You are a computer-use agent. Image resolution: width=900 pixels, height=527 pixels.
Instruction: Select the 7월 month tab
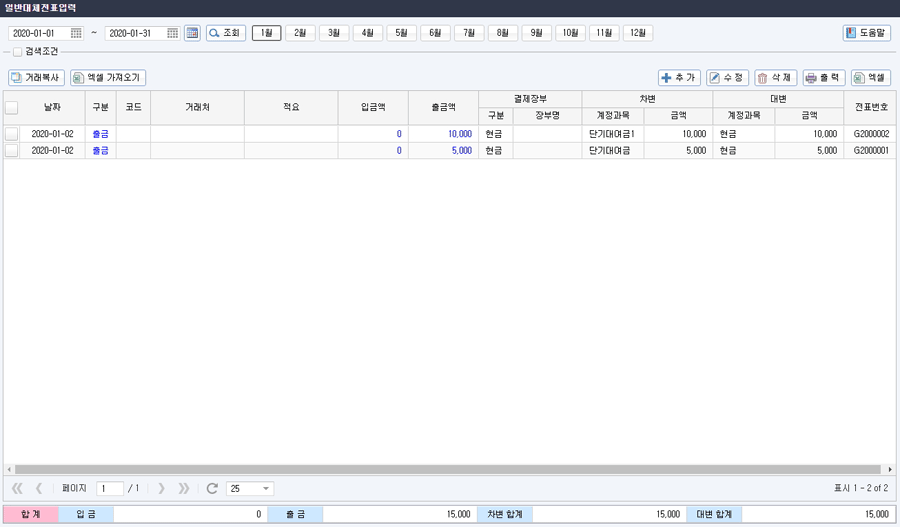point(469,33)
